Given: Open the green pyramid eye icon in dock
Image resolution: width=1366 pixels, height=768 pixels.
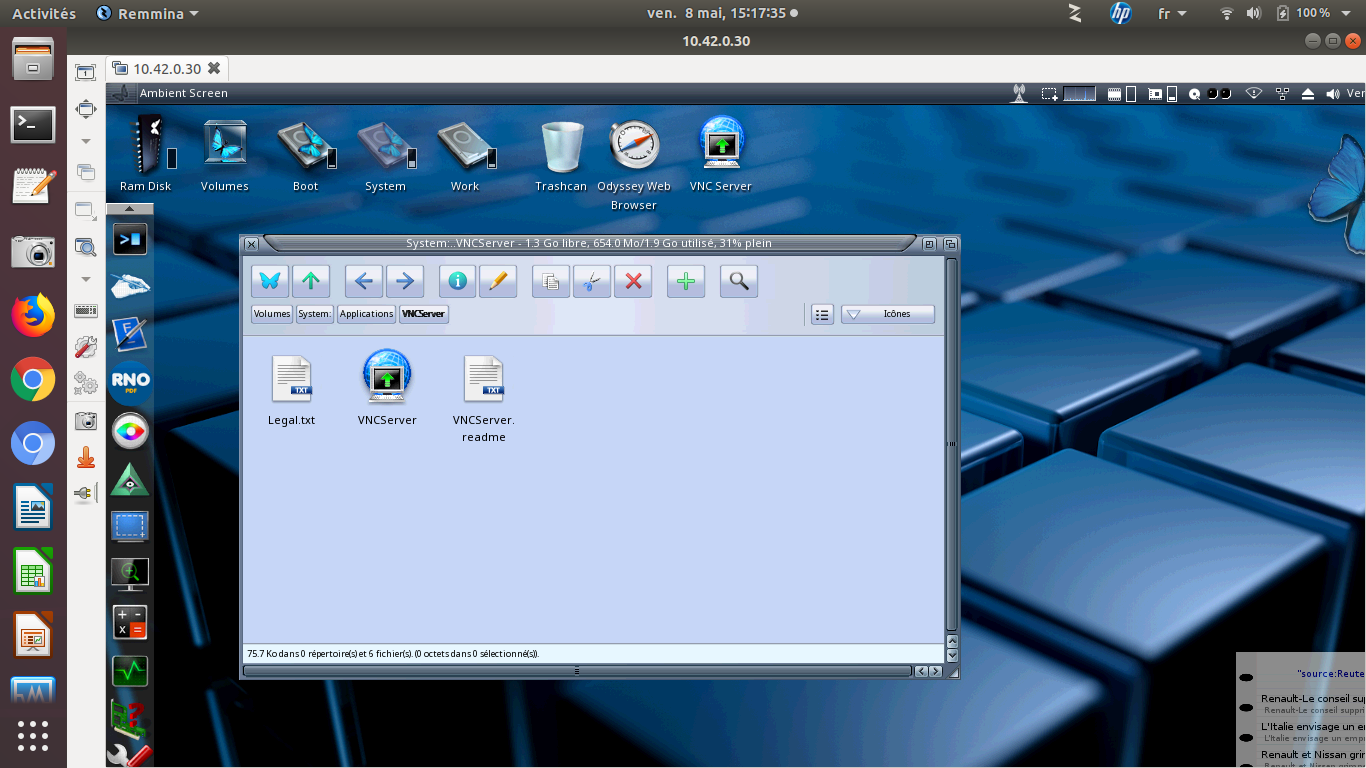Looking at the screenshot, I should [130, 480].
